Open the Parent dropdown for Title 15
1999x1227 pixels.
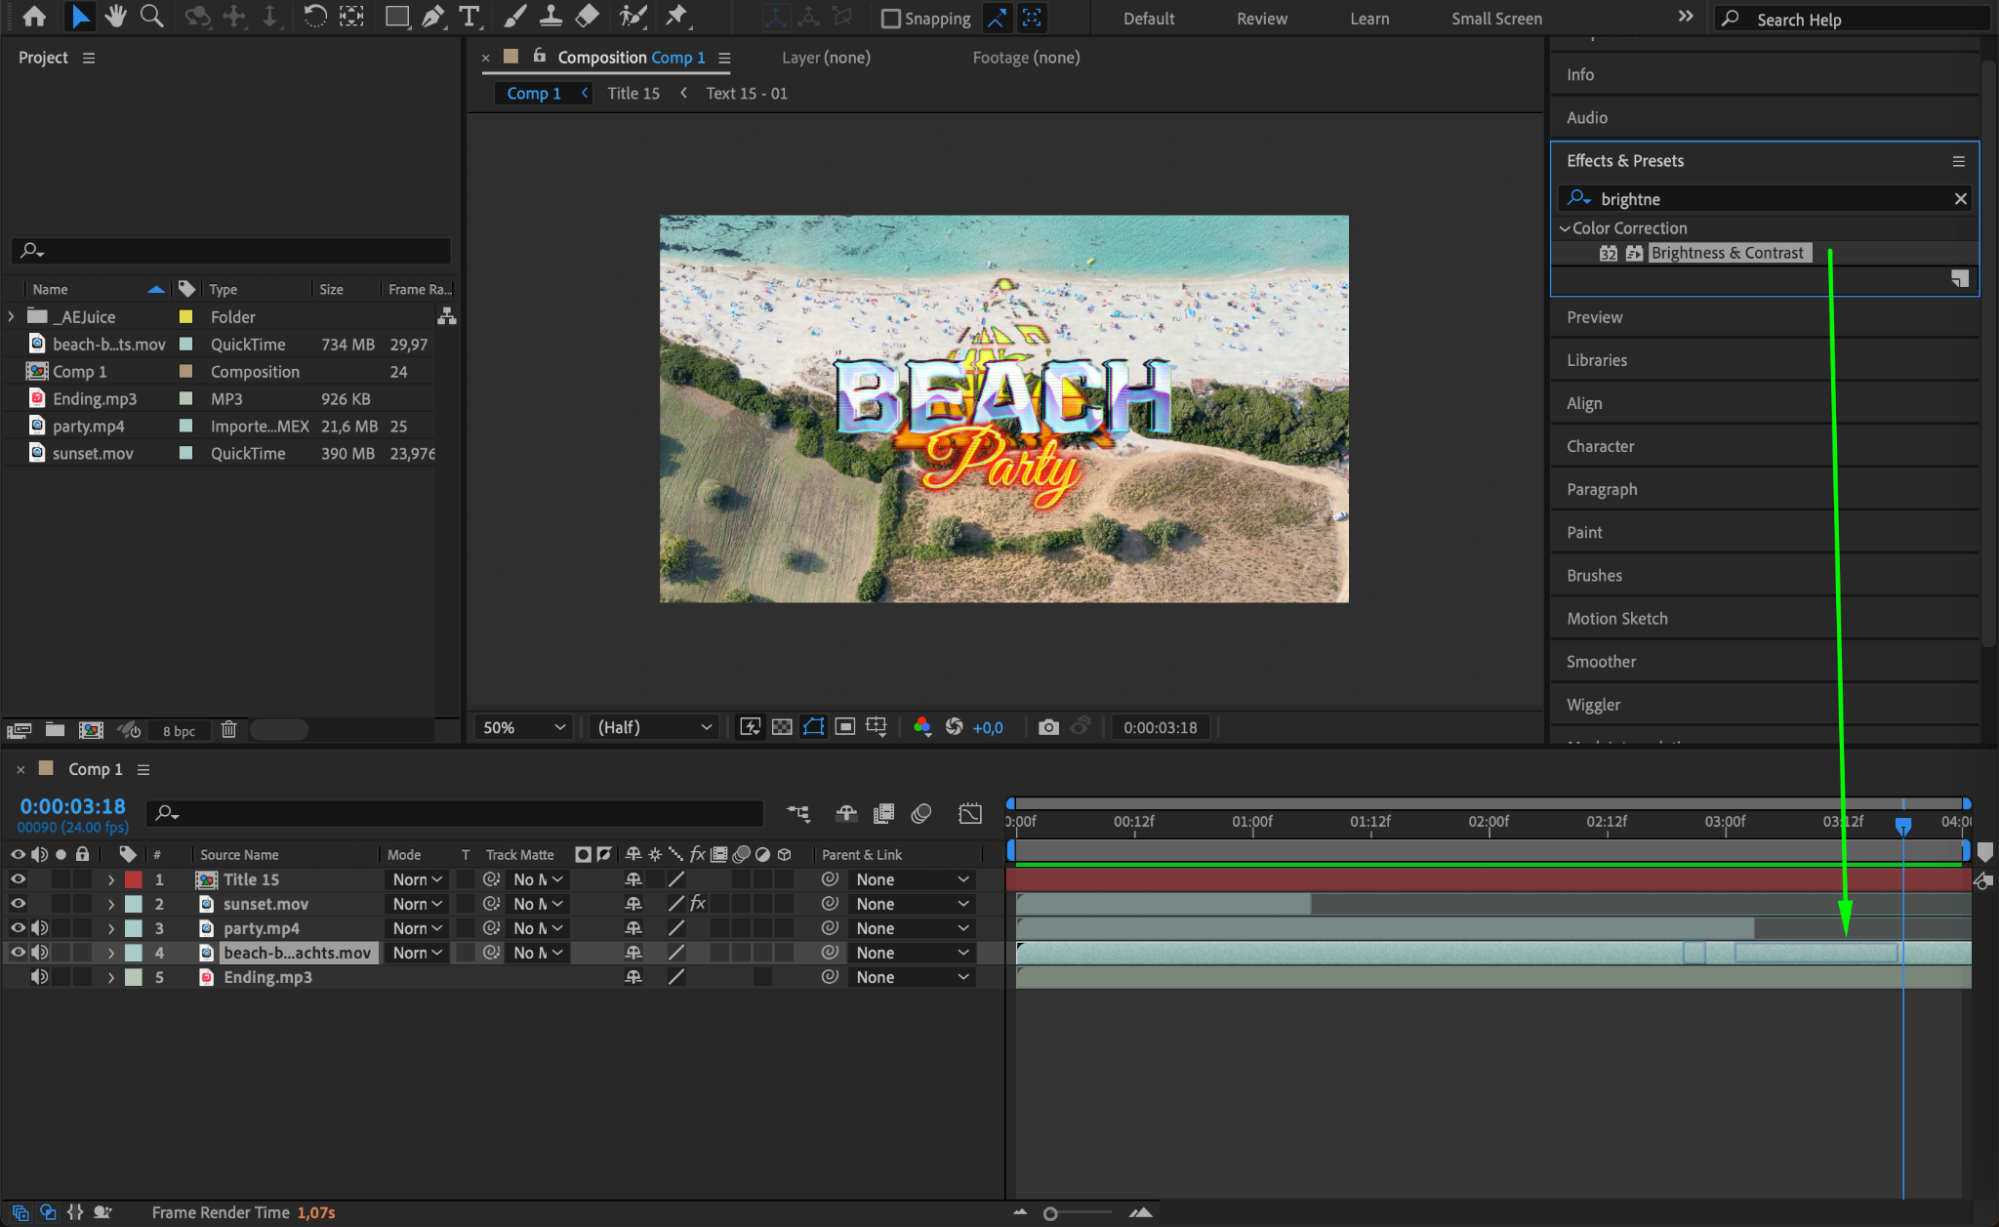tap(911, 880)
